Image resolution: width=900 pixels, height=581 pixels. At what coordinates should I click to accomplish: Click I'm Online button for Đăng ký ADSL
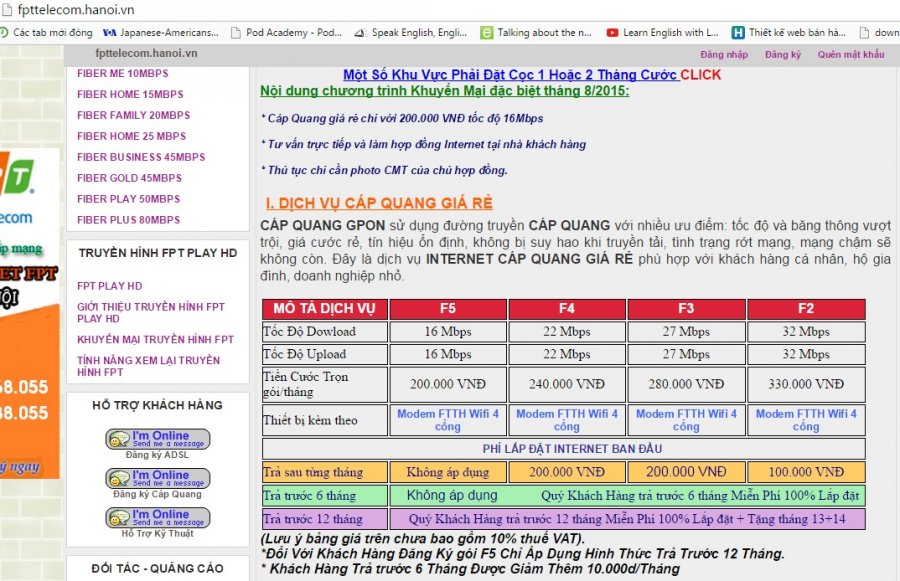(x=158, y=439)
